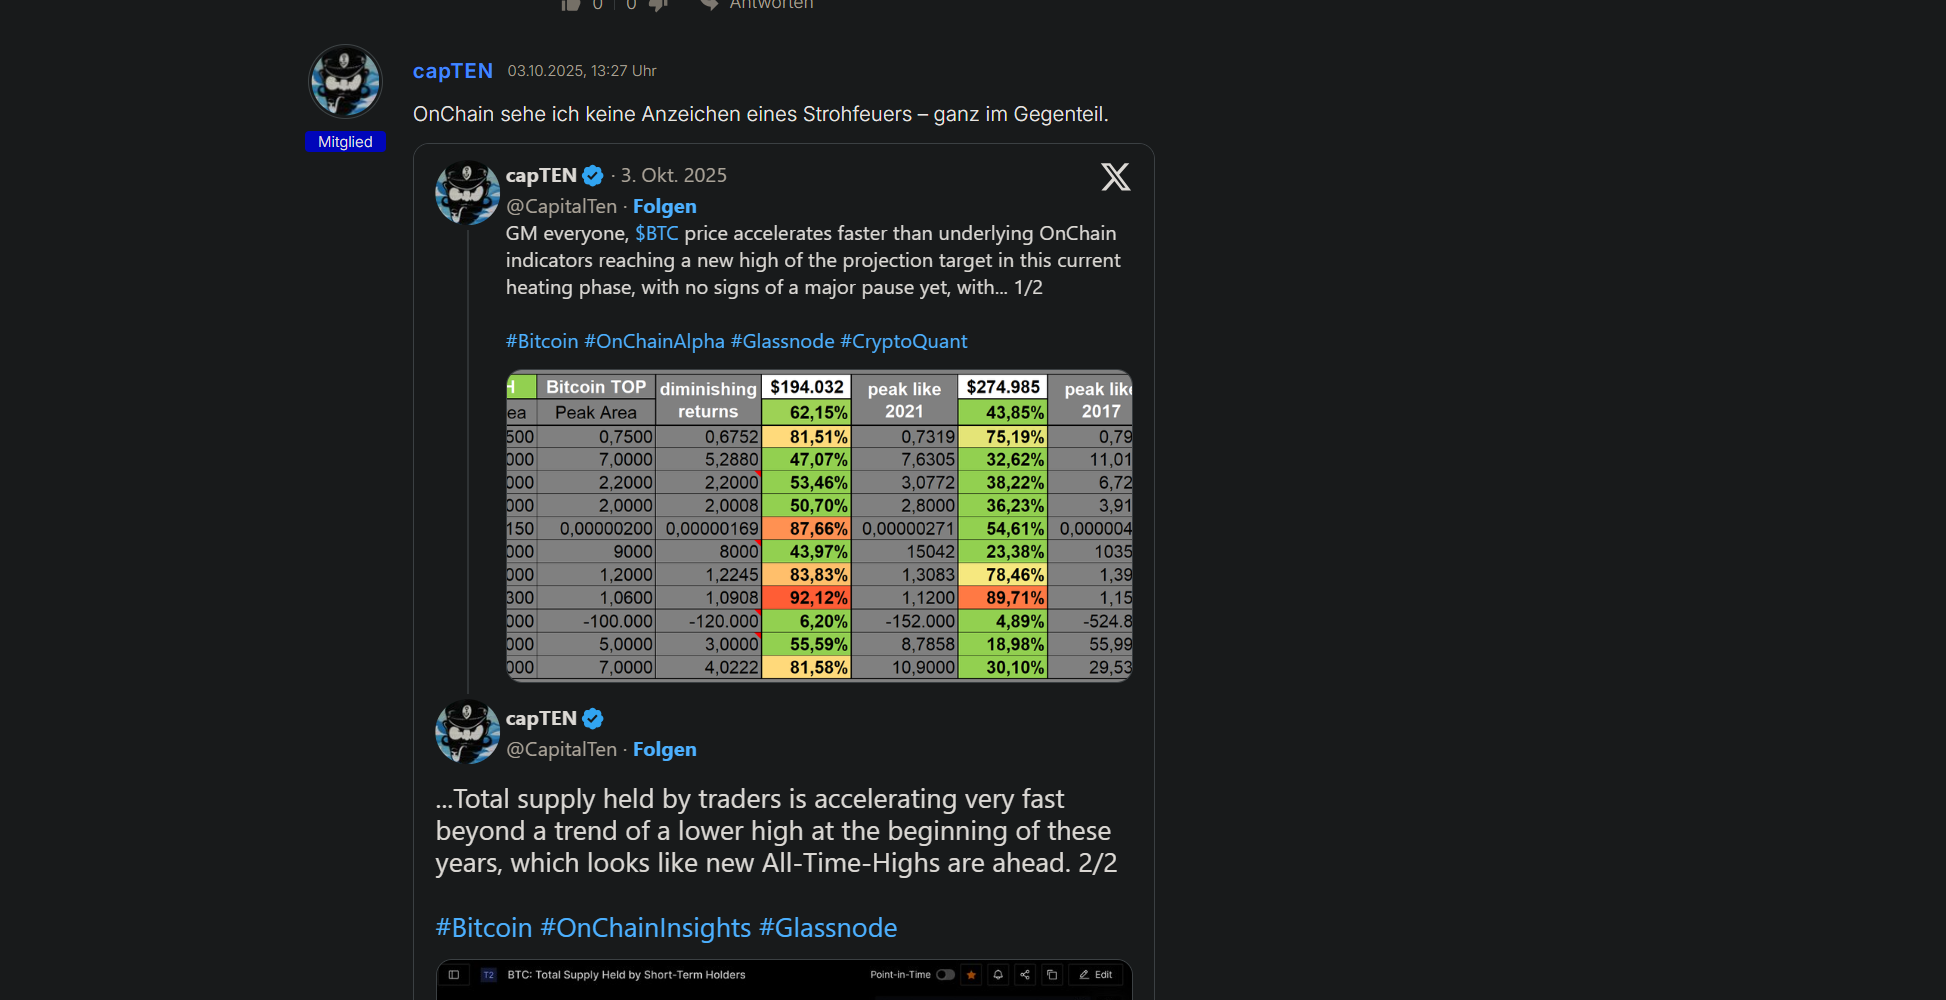Click the bell alert icon on chart
This screenshot has width=1946, height=1000.
(x=998, y=975)
